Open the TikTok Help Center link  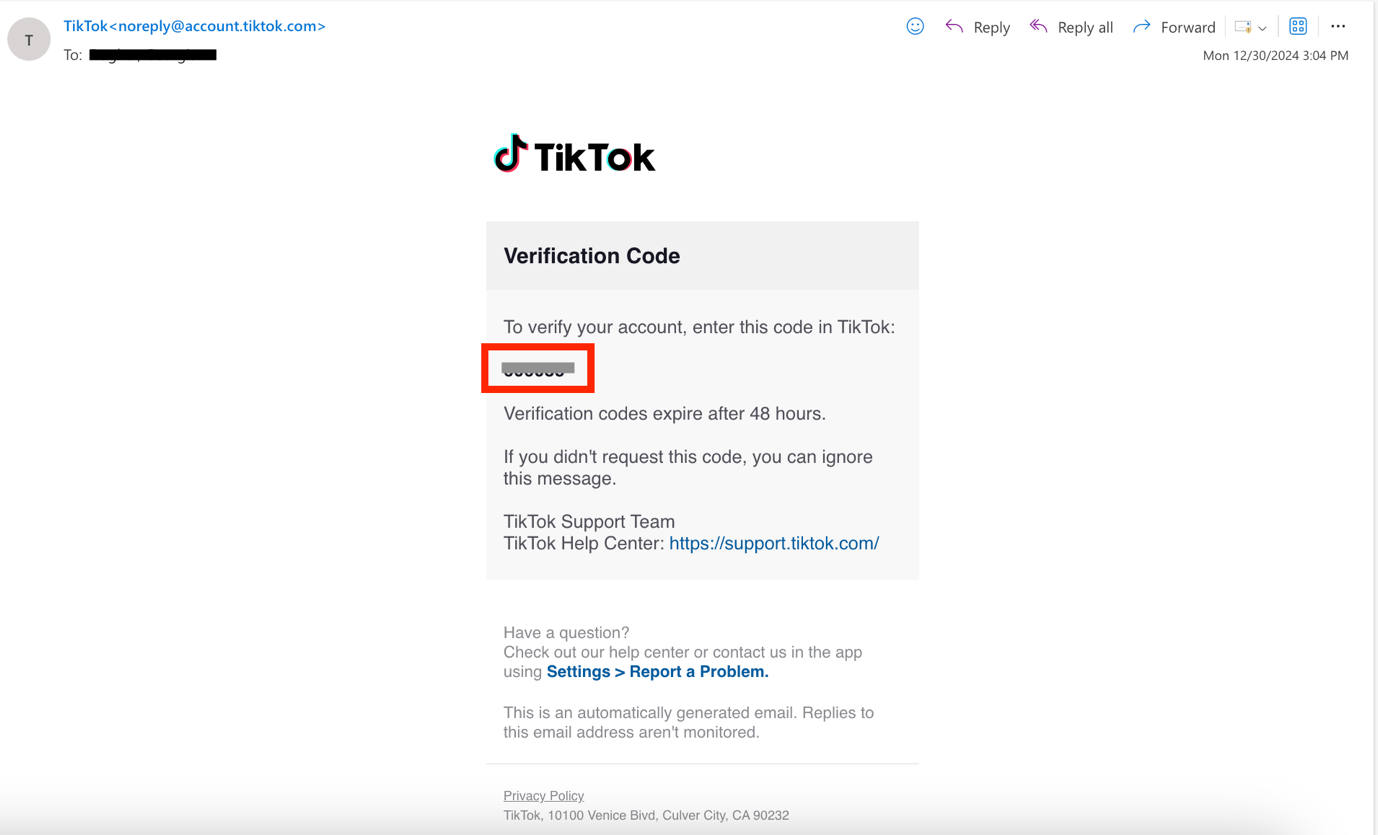[773, 543]
